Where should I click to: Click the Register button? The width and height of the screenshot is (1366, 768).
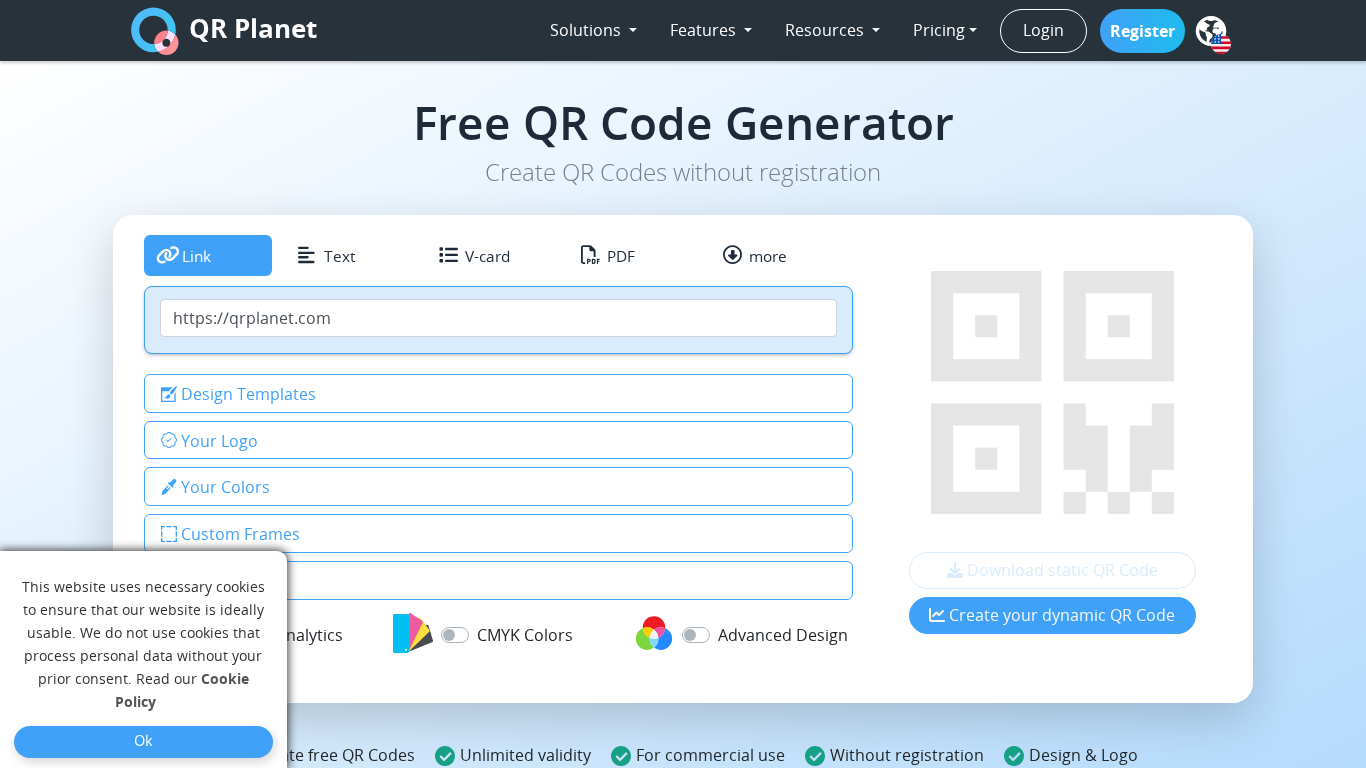click(1142, 31)
